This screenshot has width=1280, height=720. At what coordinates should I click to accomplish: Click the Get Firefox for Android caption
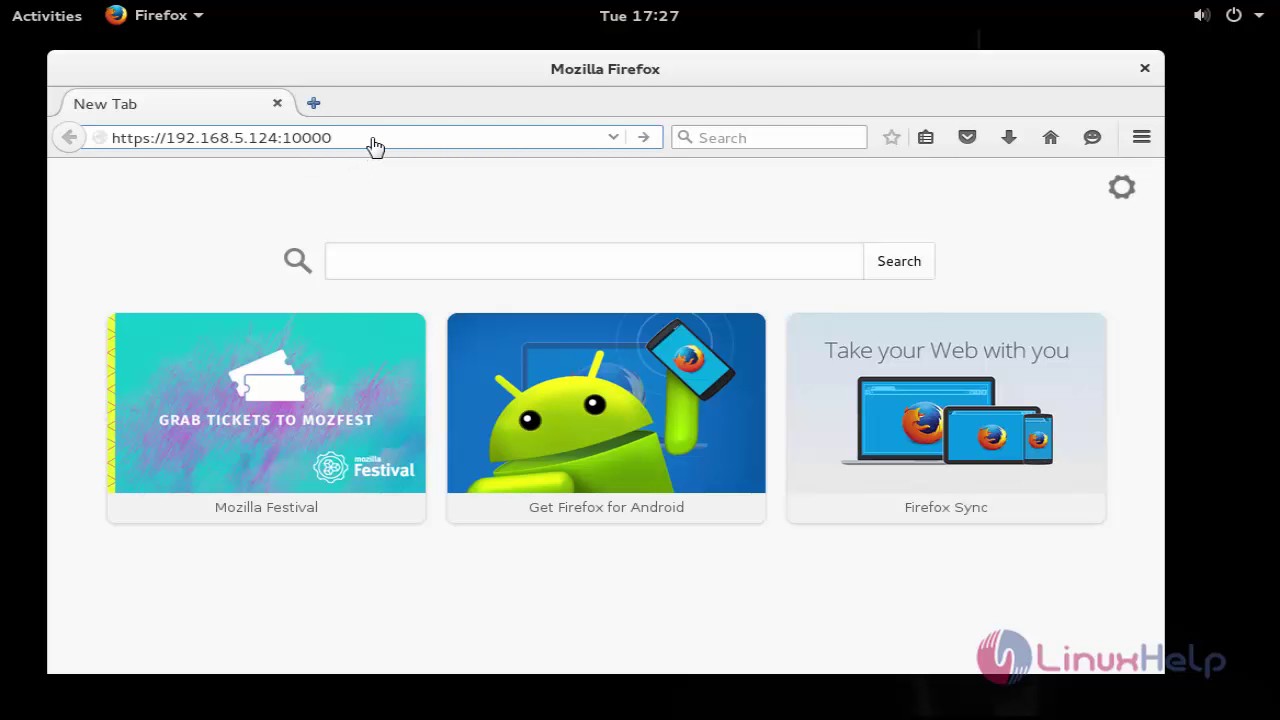click(606, 507)
